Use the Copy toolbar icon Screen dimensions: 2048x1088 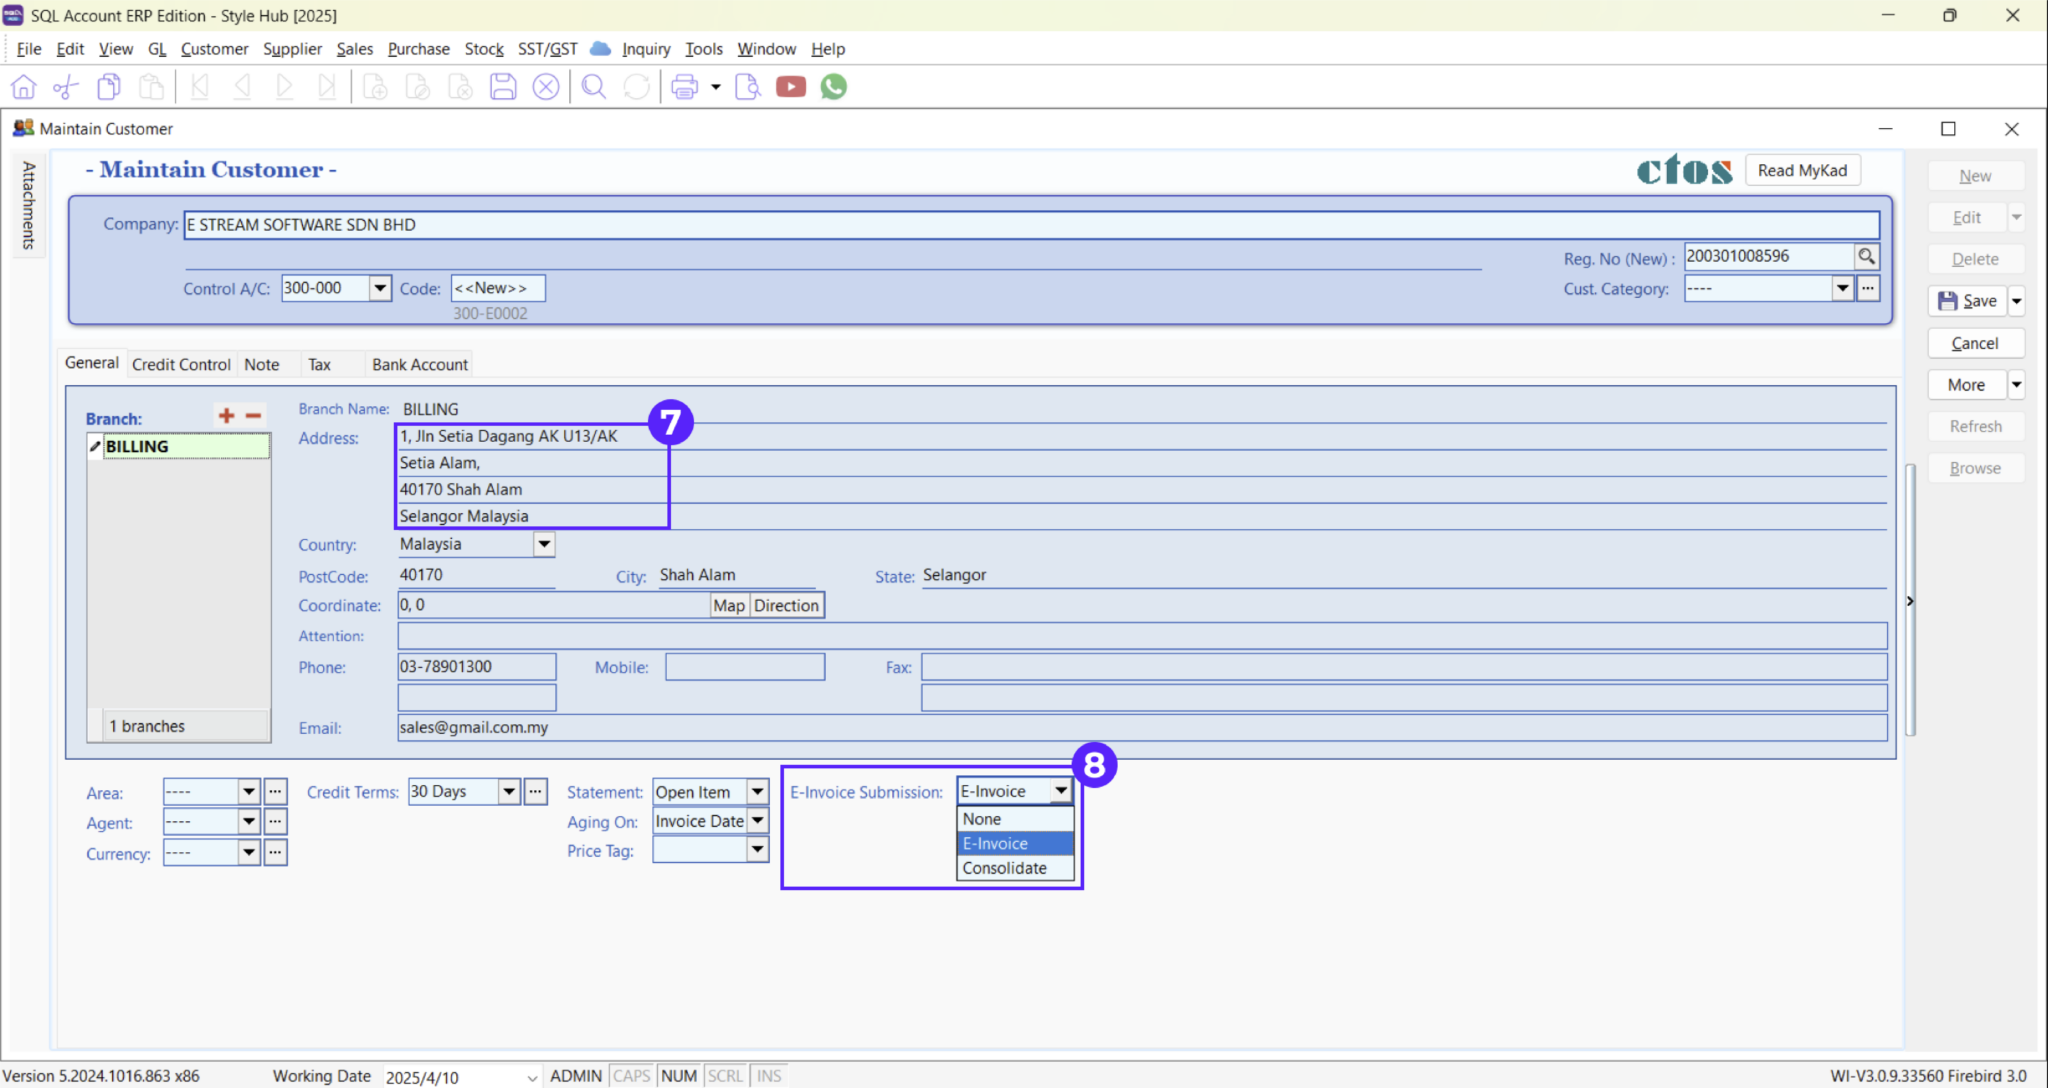108,87
